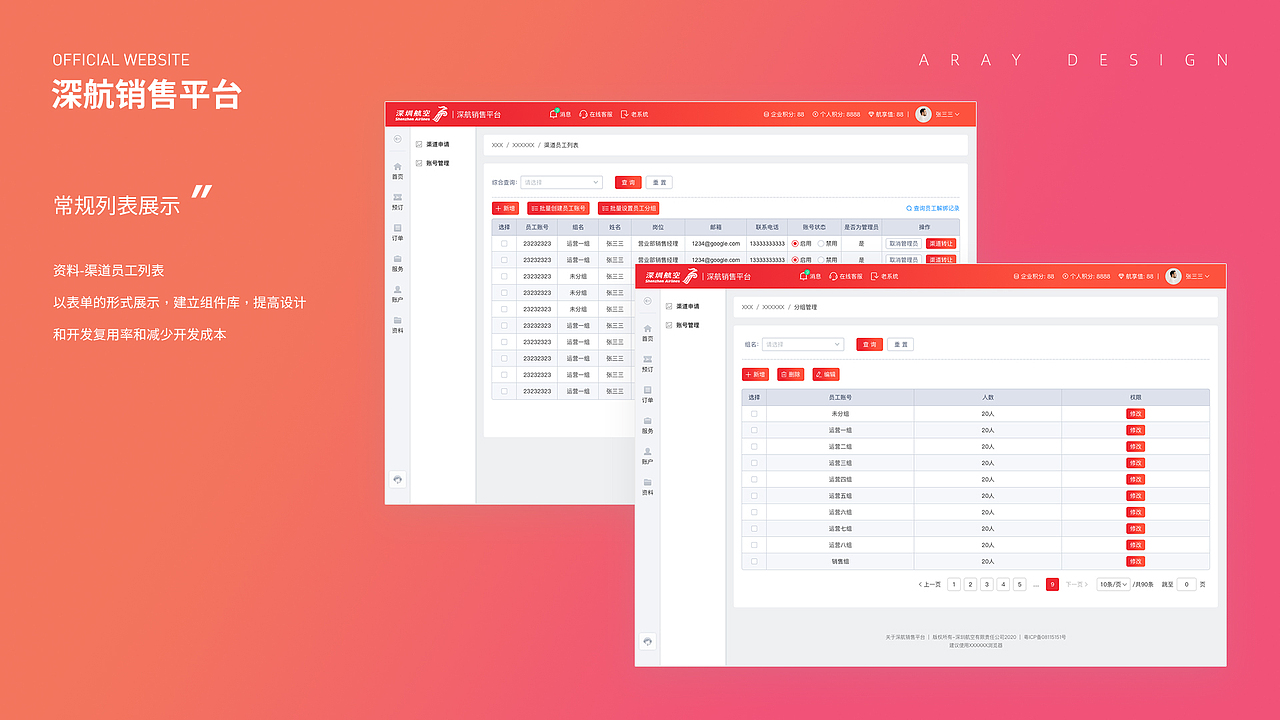Go to pagination page 5
This screenshot has width=1280, height=720.
pos(1020,584)
